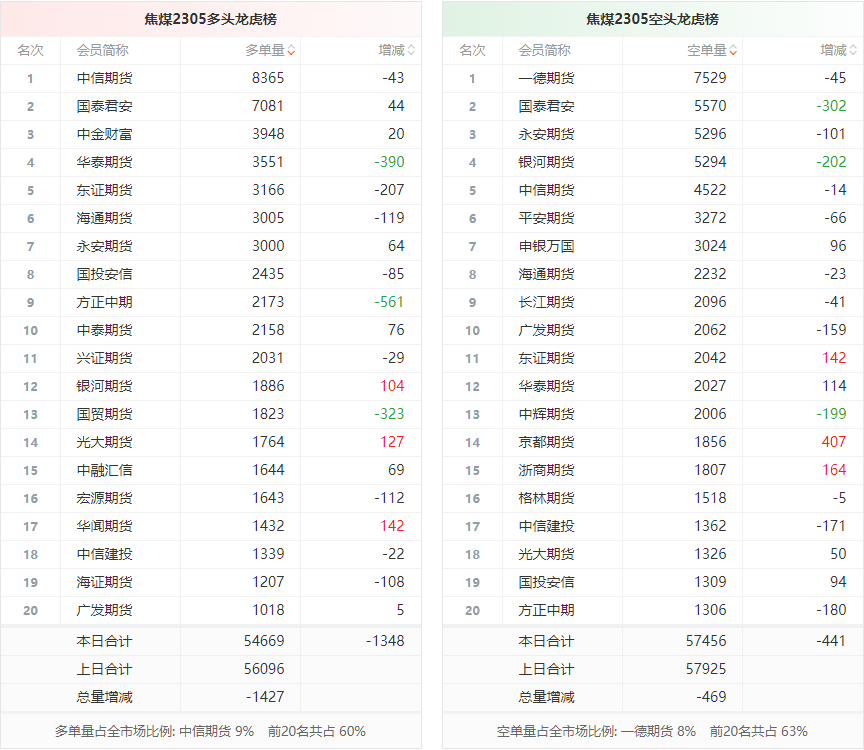Open 中信期货 ranked first in long table
Image resolution: width=864 pixels, height=750 pixels.
(104, 78)
